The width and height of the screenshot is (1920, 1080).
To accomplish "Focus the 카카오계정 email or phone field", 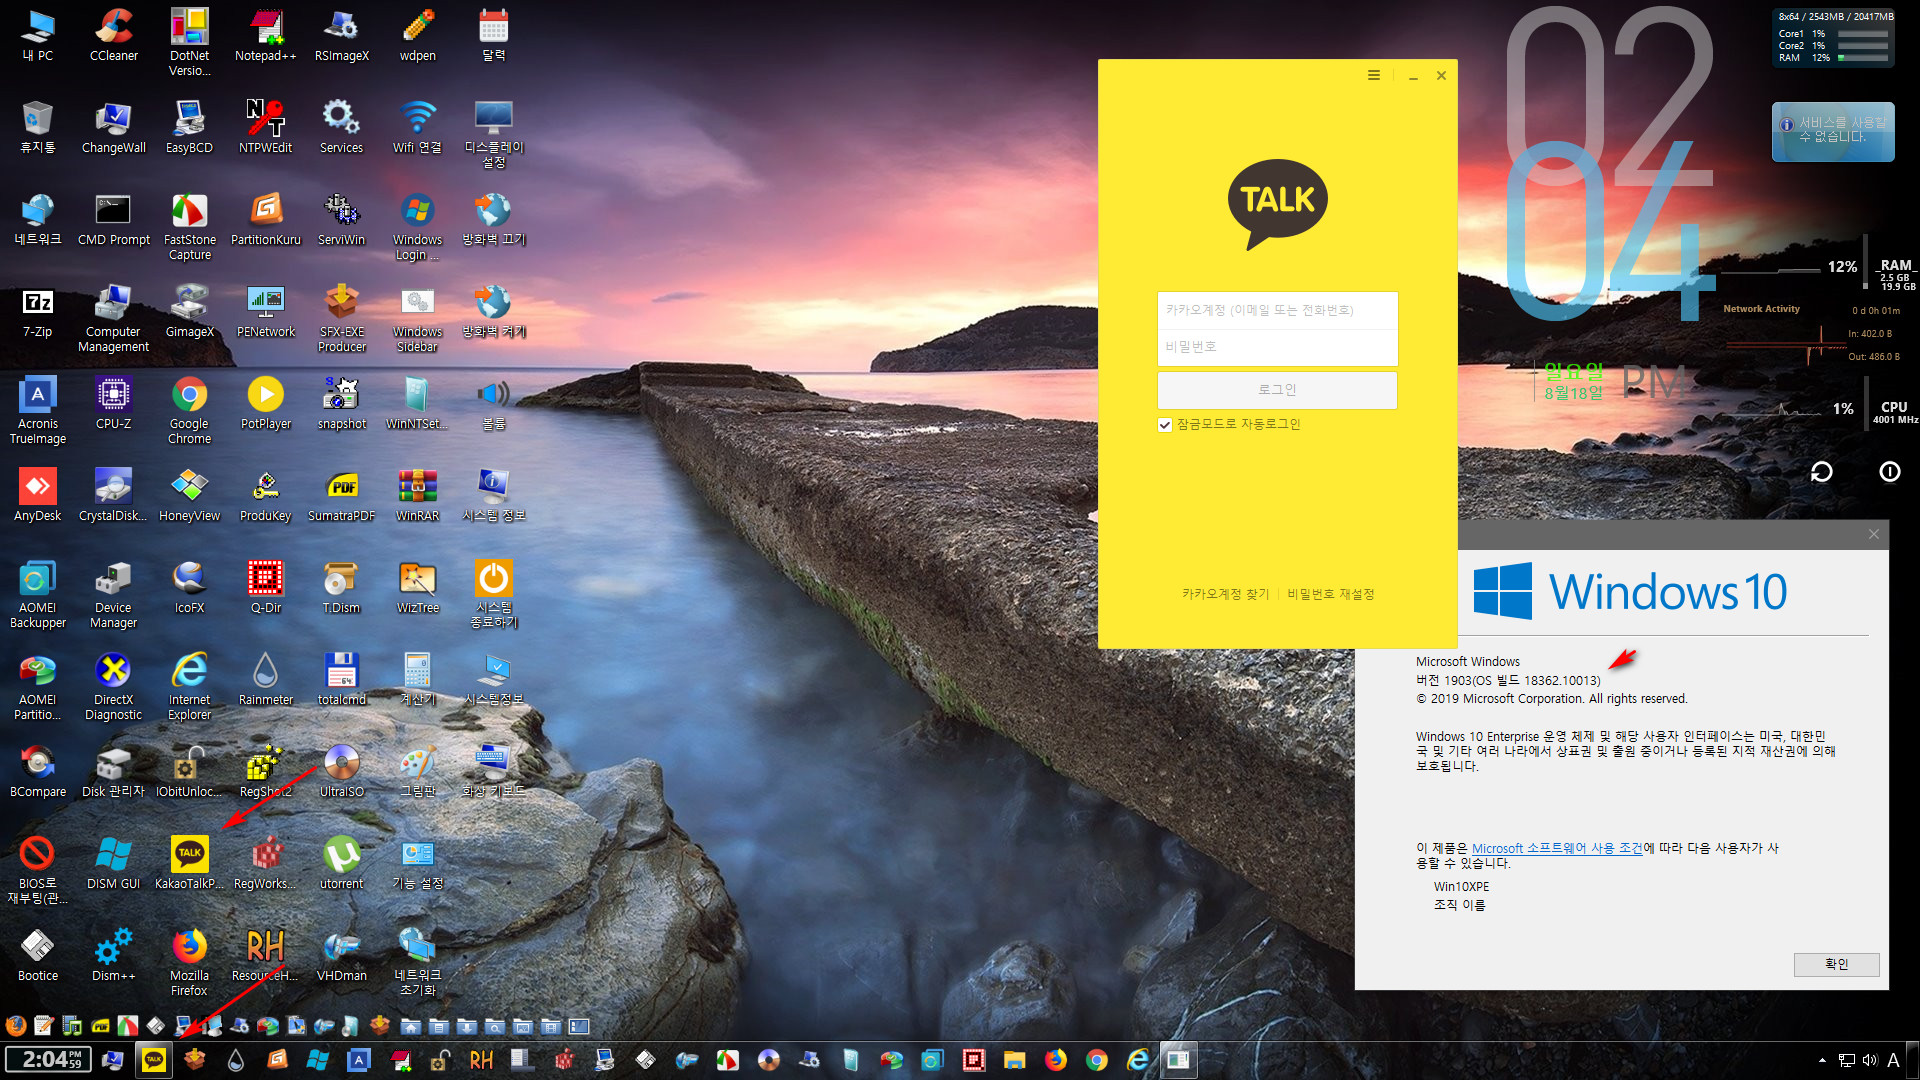I will tap(1277, 310).
